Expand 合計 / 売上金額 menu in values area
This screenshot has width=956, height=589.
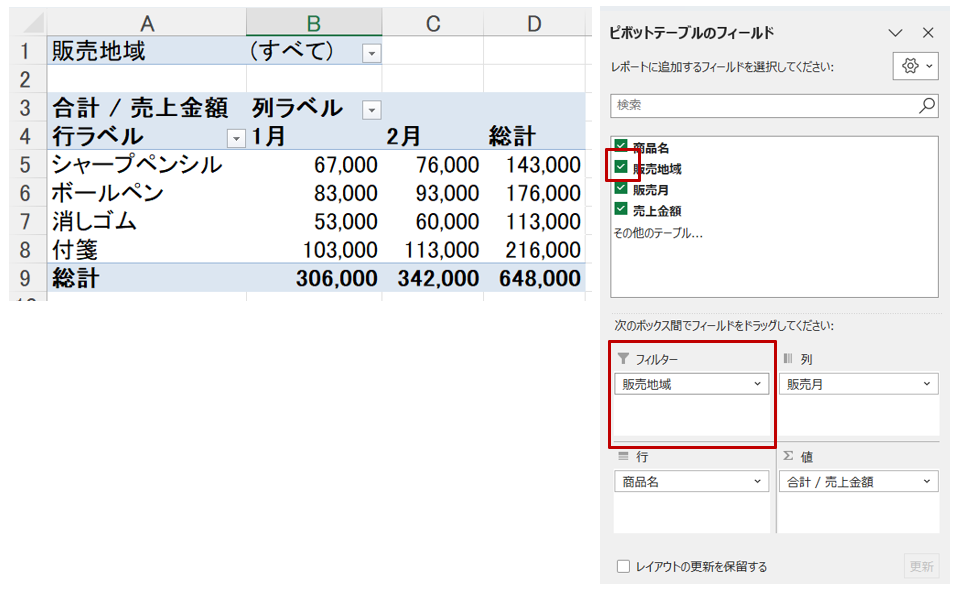pos(927,482)
